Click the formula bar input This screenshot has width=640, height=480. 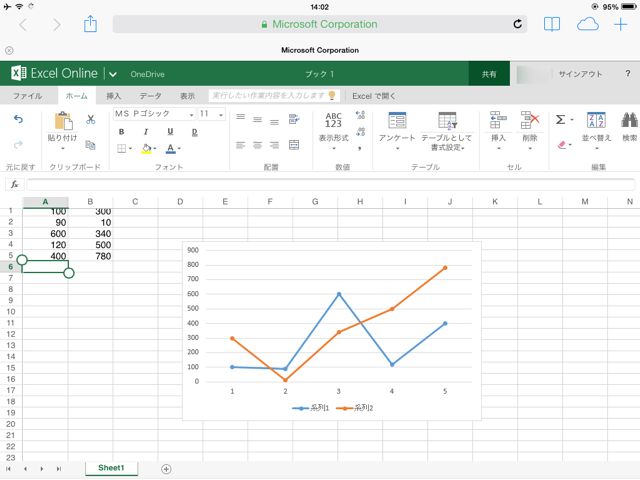tap(331, 184)
